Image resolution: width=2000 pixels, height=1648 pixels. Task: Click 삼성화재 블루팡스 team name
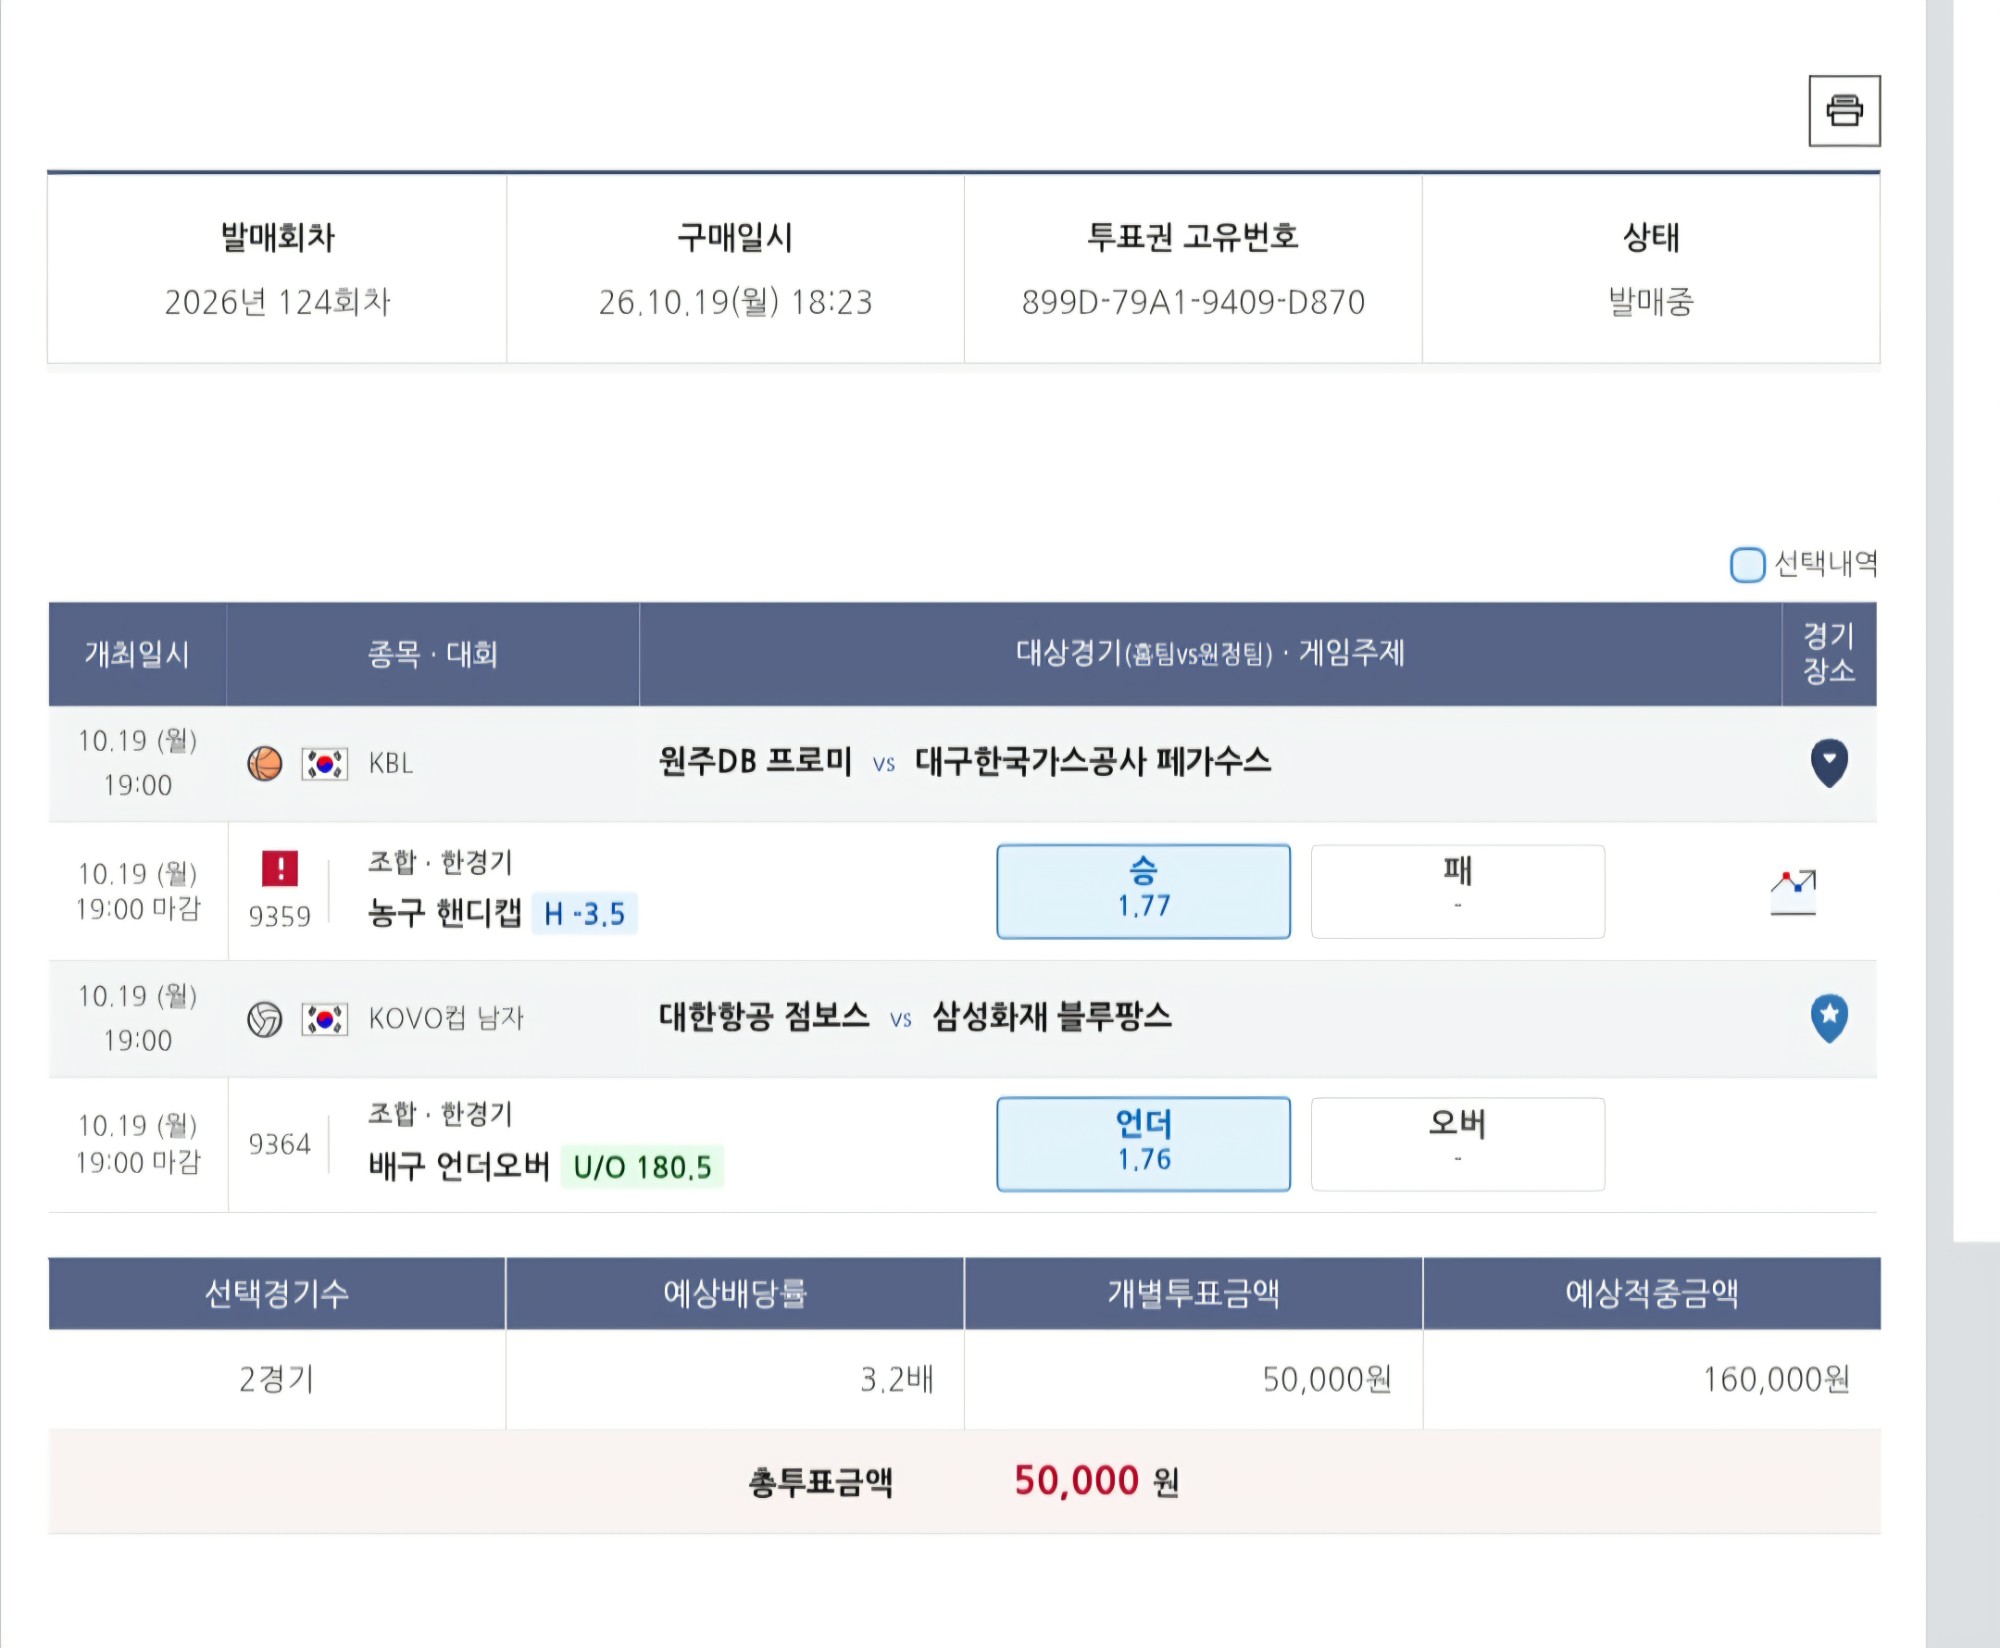click(1051, 1017)
